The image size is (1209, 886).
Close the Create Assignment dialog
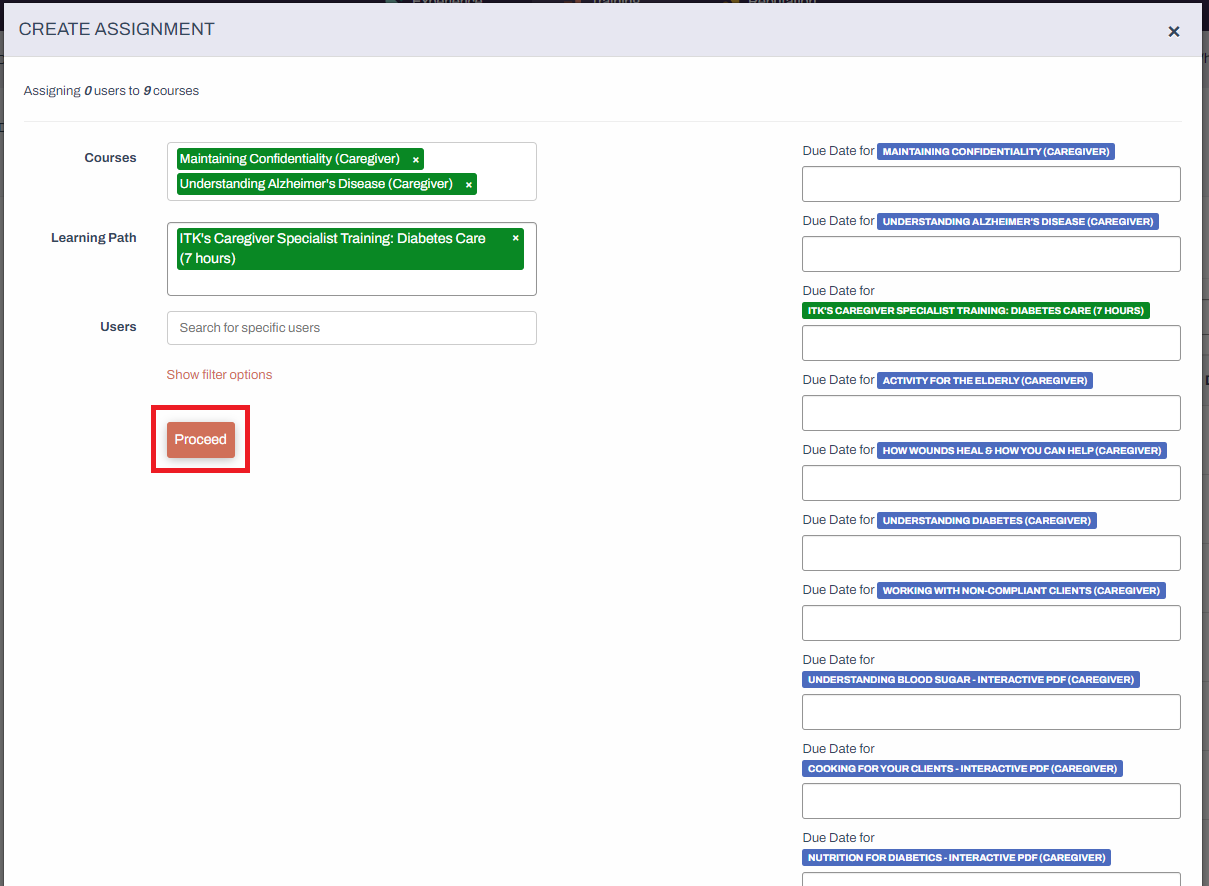coord(1173,31)
